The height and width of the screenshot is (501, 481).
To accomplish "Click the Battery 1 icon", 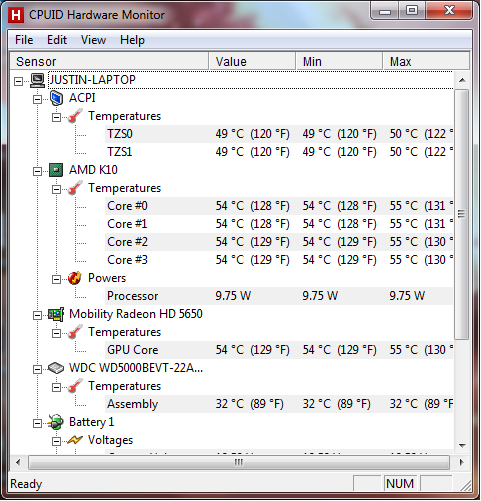I will pos(56,422).
